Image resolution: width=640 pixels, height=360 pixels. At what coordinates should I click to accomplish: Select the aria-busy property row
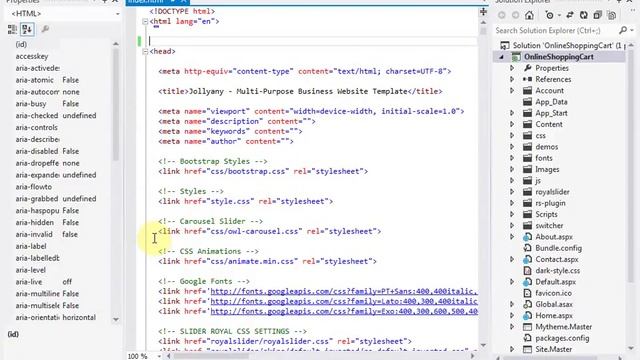(x=60, y=104)
